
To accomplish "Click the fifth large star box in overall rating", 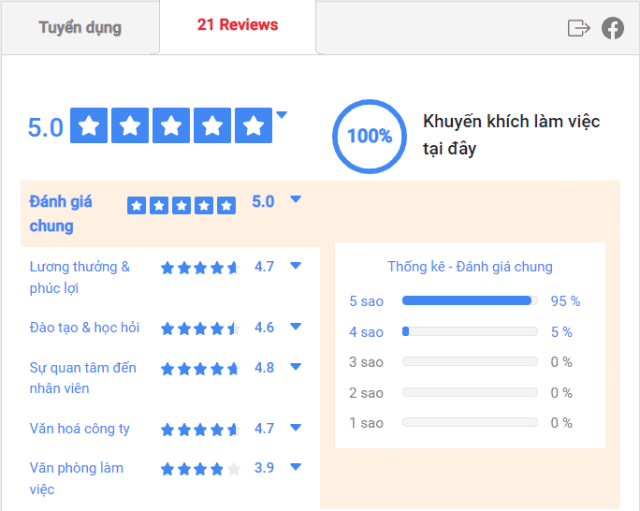I will pyautogui.click(x=253, y=125).
